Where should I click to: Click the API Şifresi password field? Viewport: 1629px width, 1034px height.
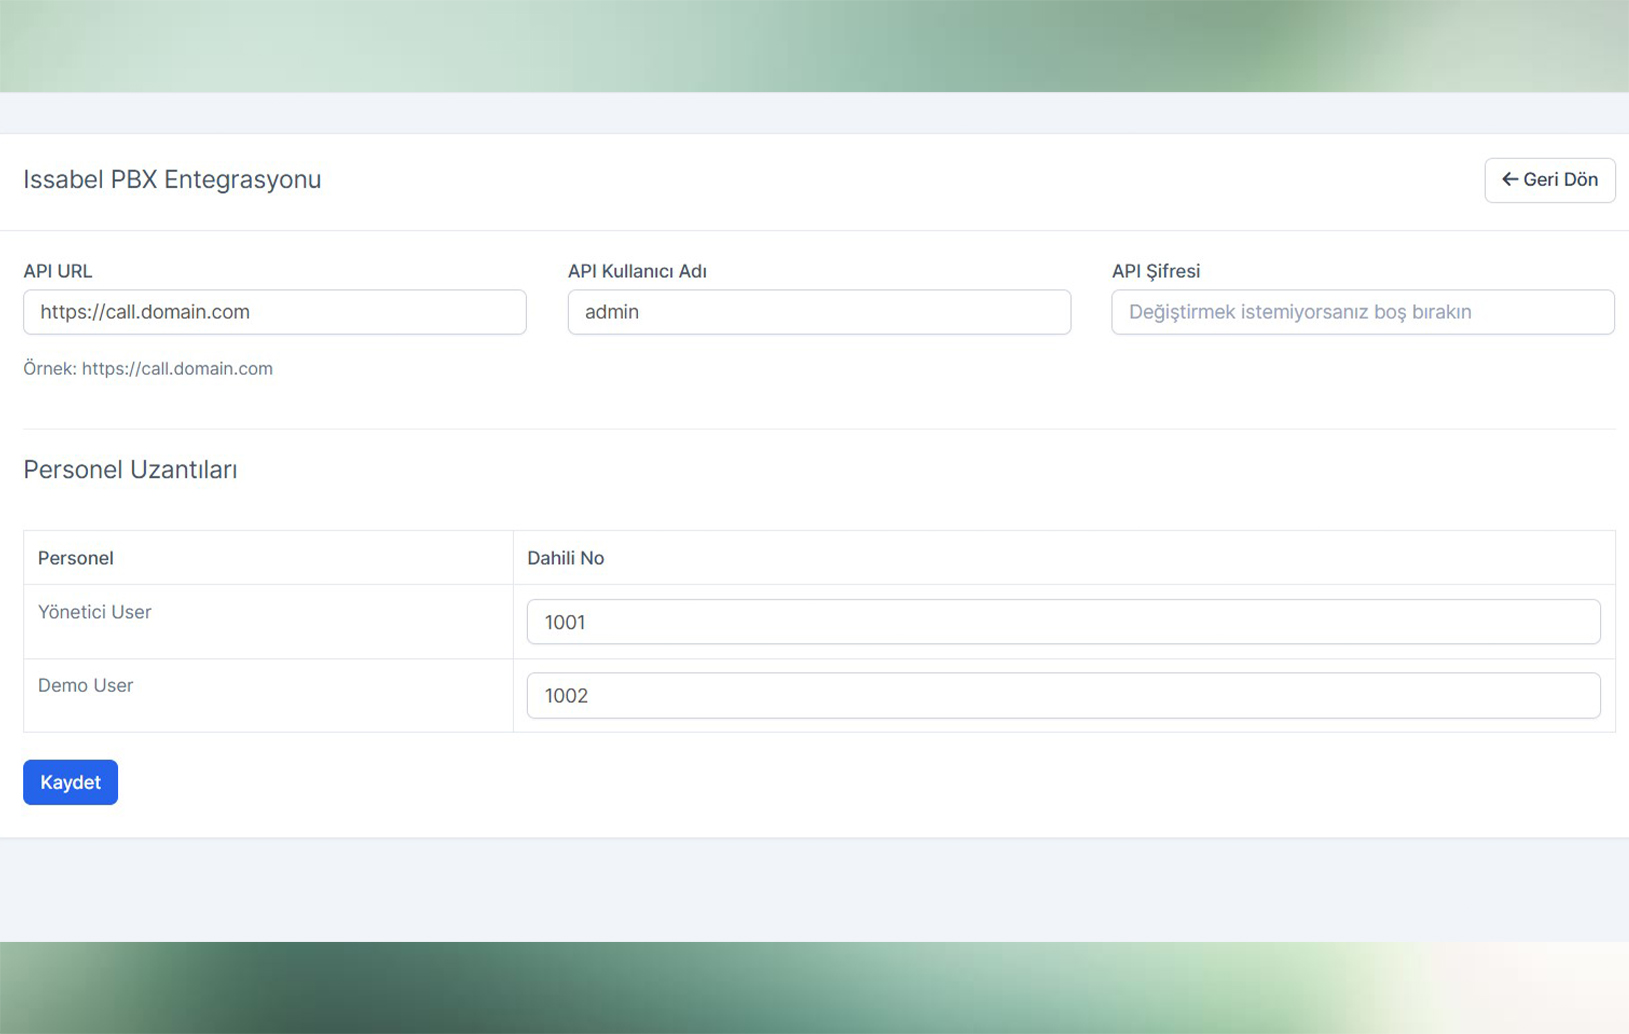[x=1362, y=312]
